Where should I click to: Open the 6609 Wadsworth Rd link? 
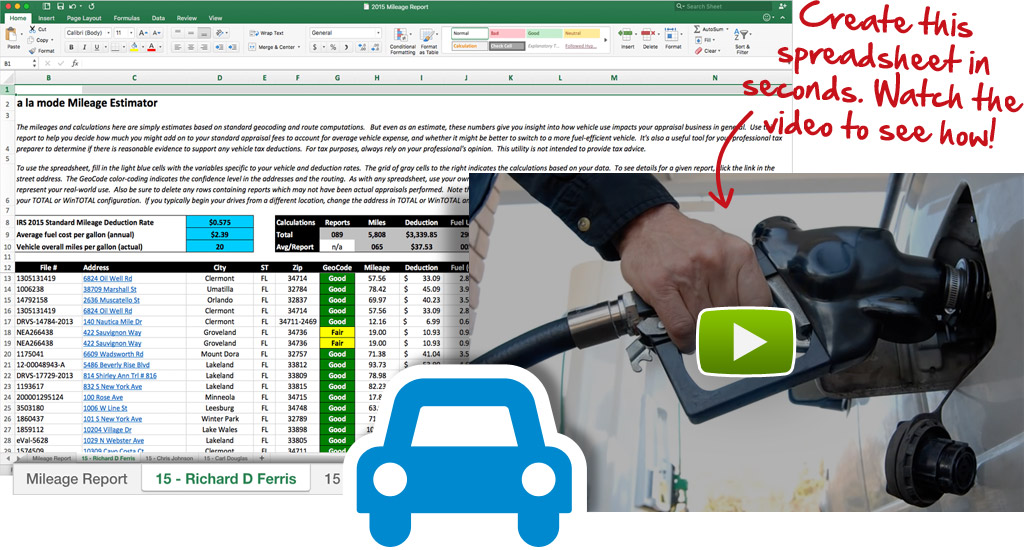pos(113,354)
